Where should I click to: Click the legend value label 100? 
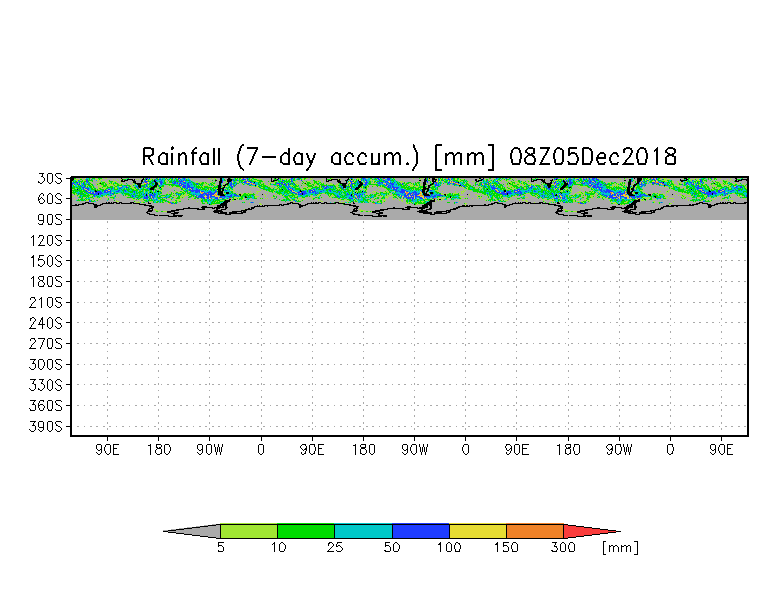click(449, 548)
